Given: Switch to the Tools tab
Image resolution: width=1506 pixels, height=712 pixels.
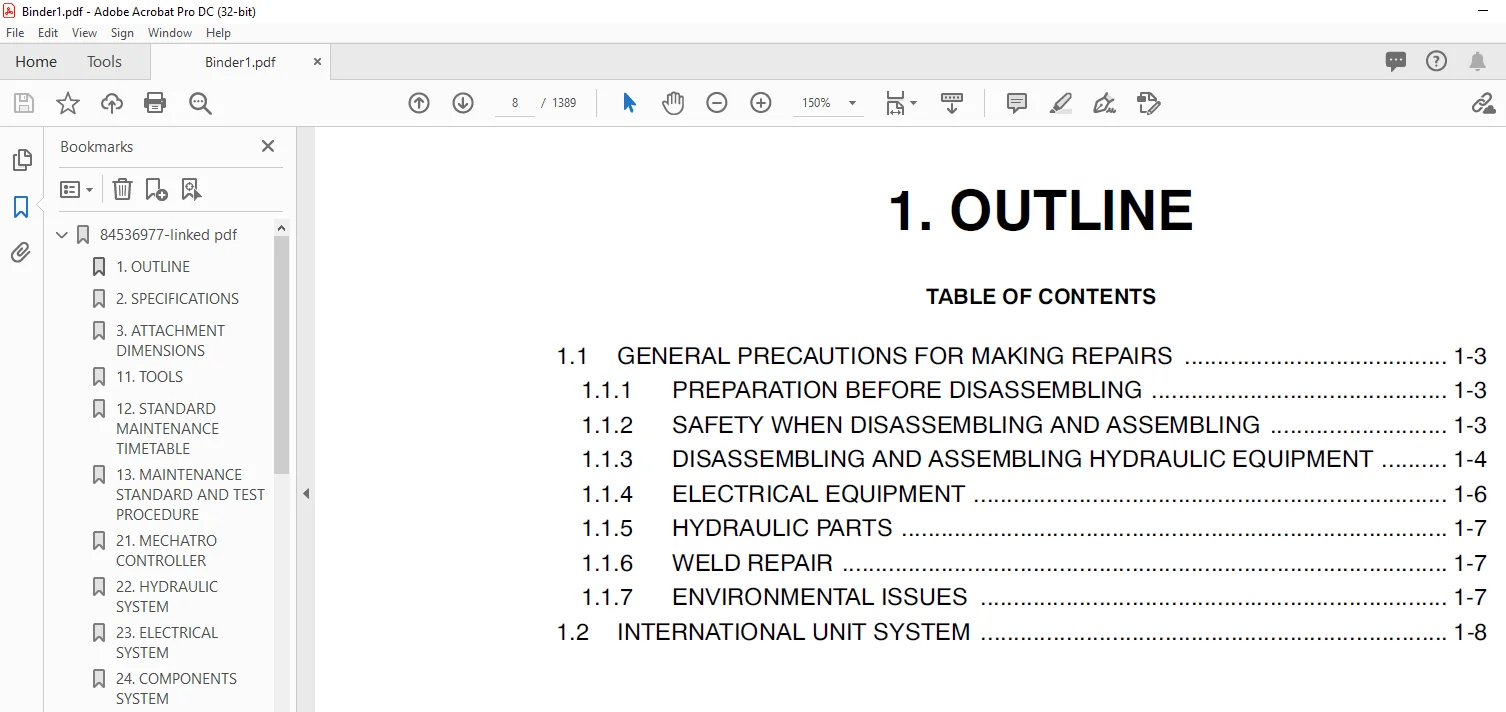Looking at the screenshot, I should pyautogui.click(x=104, y=61).
